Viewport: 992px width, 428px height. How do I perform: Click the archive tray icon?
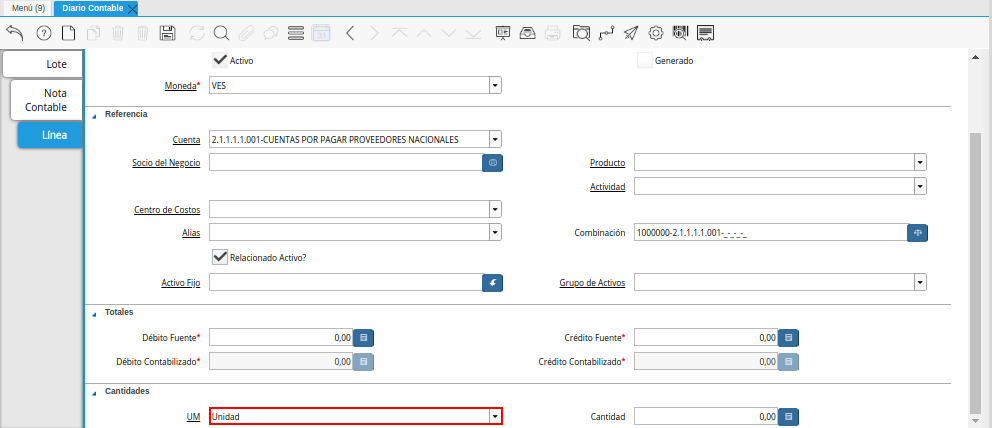528,33
